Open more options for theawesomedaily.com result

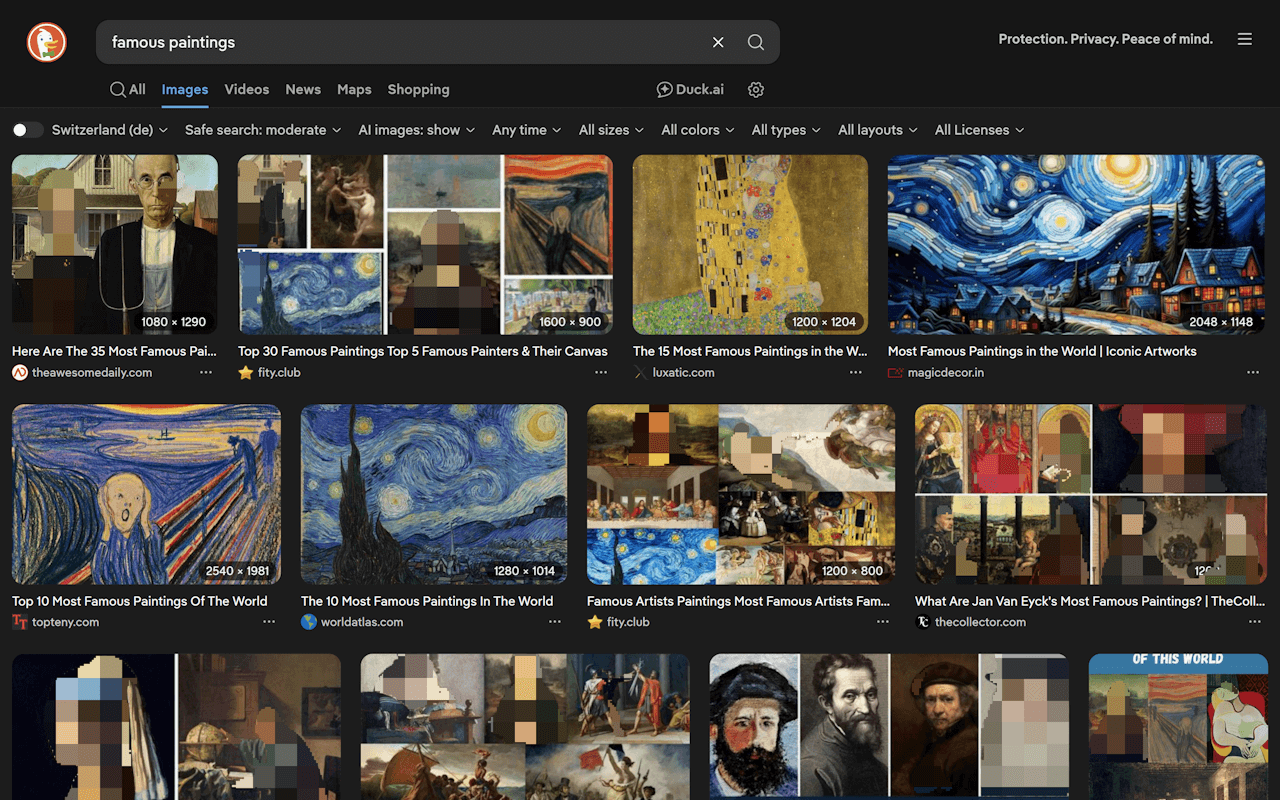click(206, 372)
